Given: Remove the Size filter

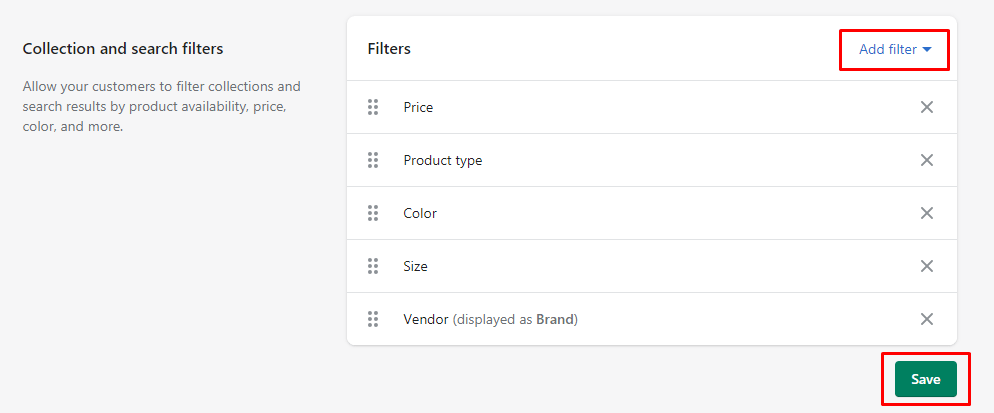Looking at the screenshot, I should [927, 266].
